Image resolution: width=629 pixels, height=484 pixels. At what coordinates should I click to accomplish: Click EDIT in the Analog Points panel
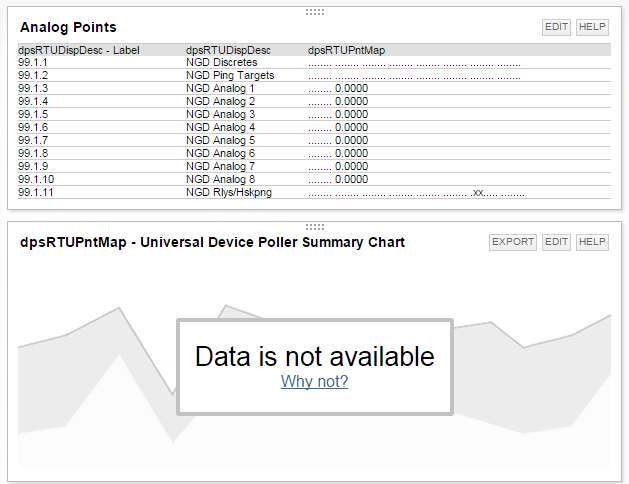coord(556,27)
